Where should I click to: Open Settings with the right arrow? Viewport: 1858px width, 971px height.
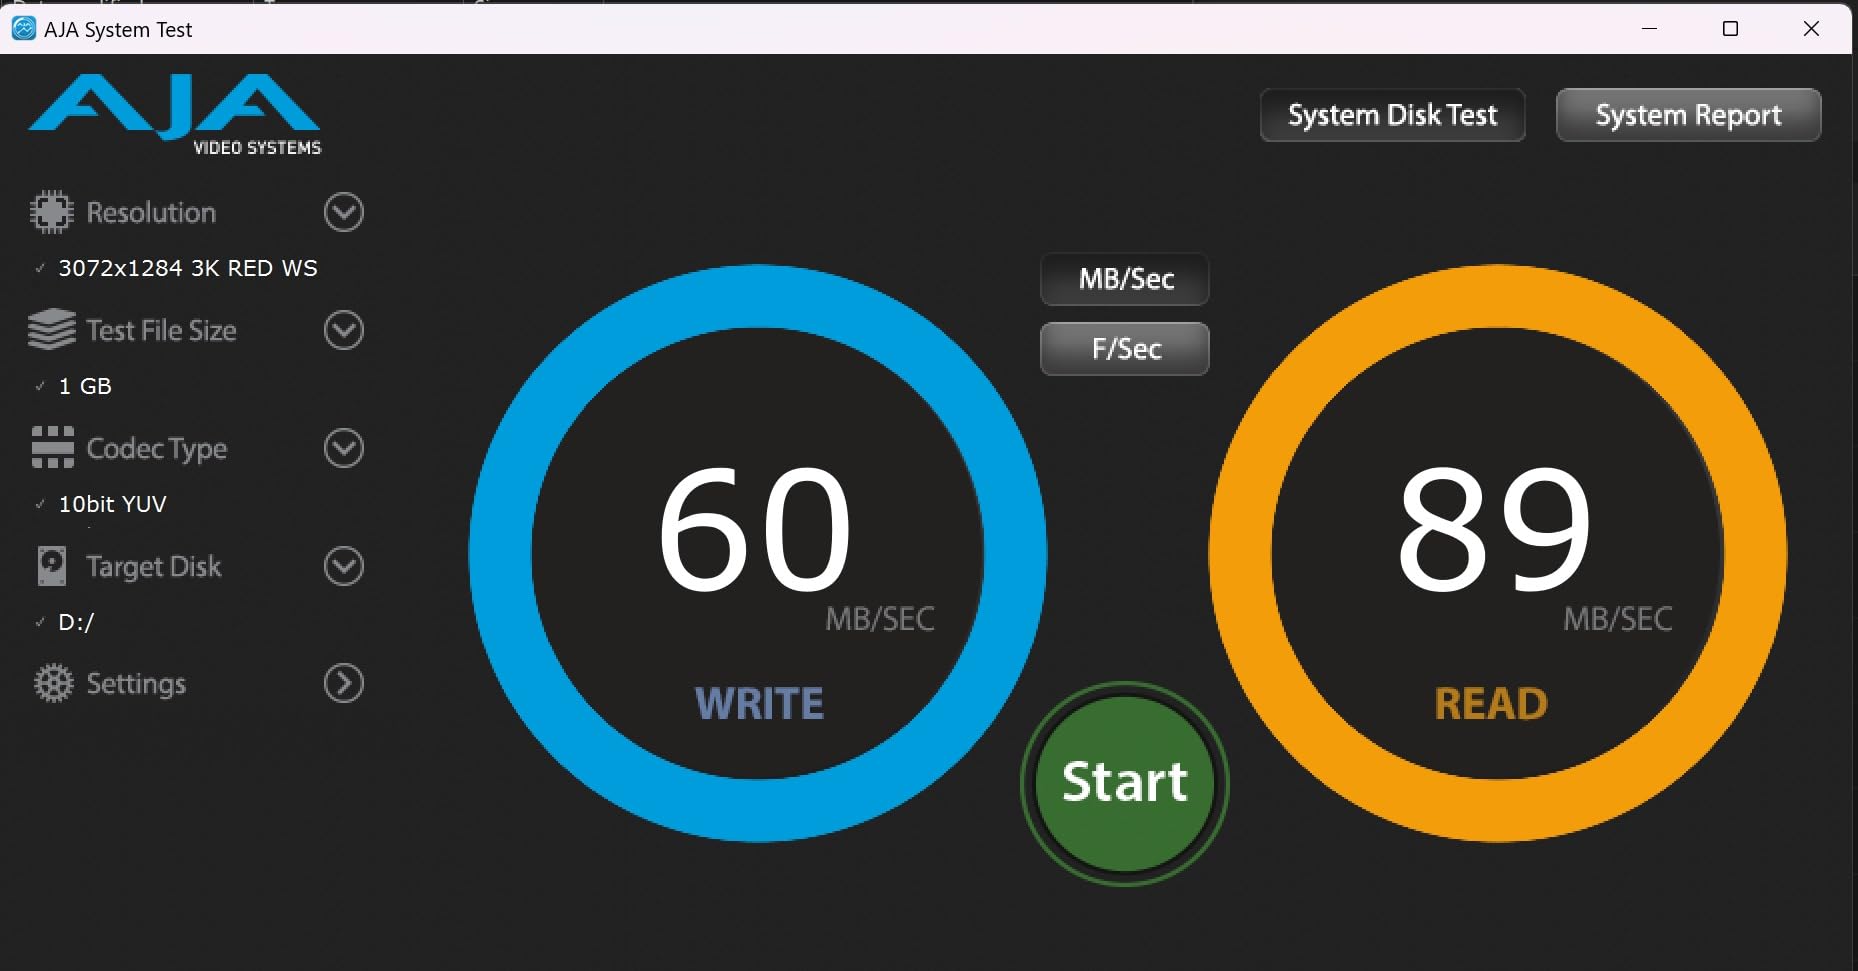343,683
